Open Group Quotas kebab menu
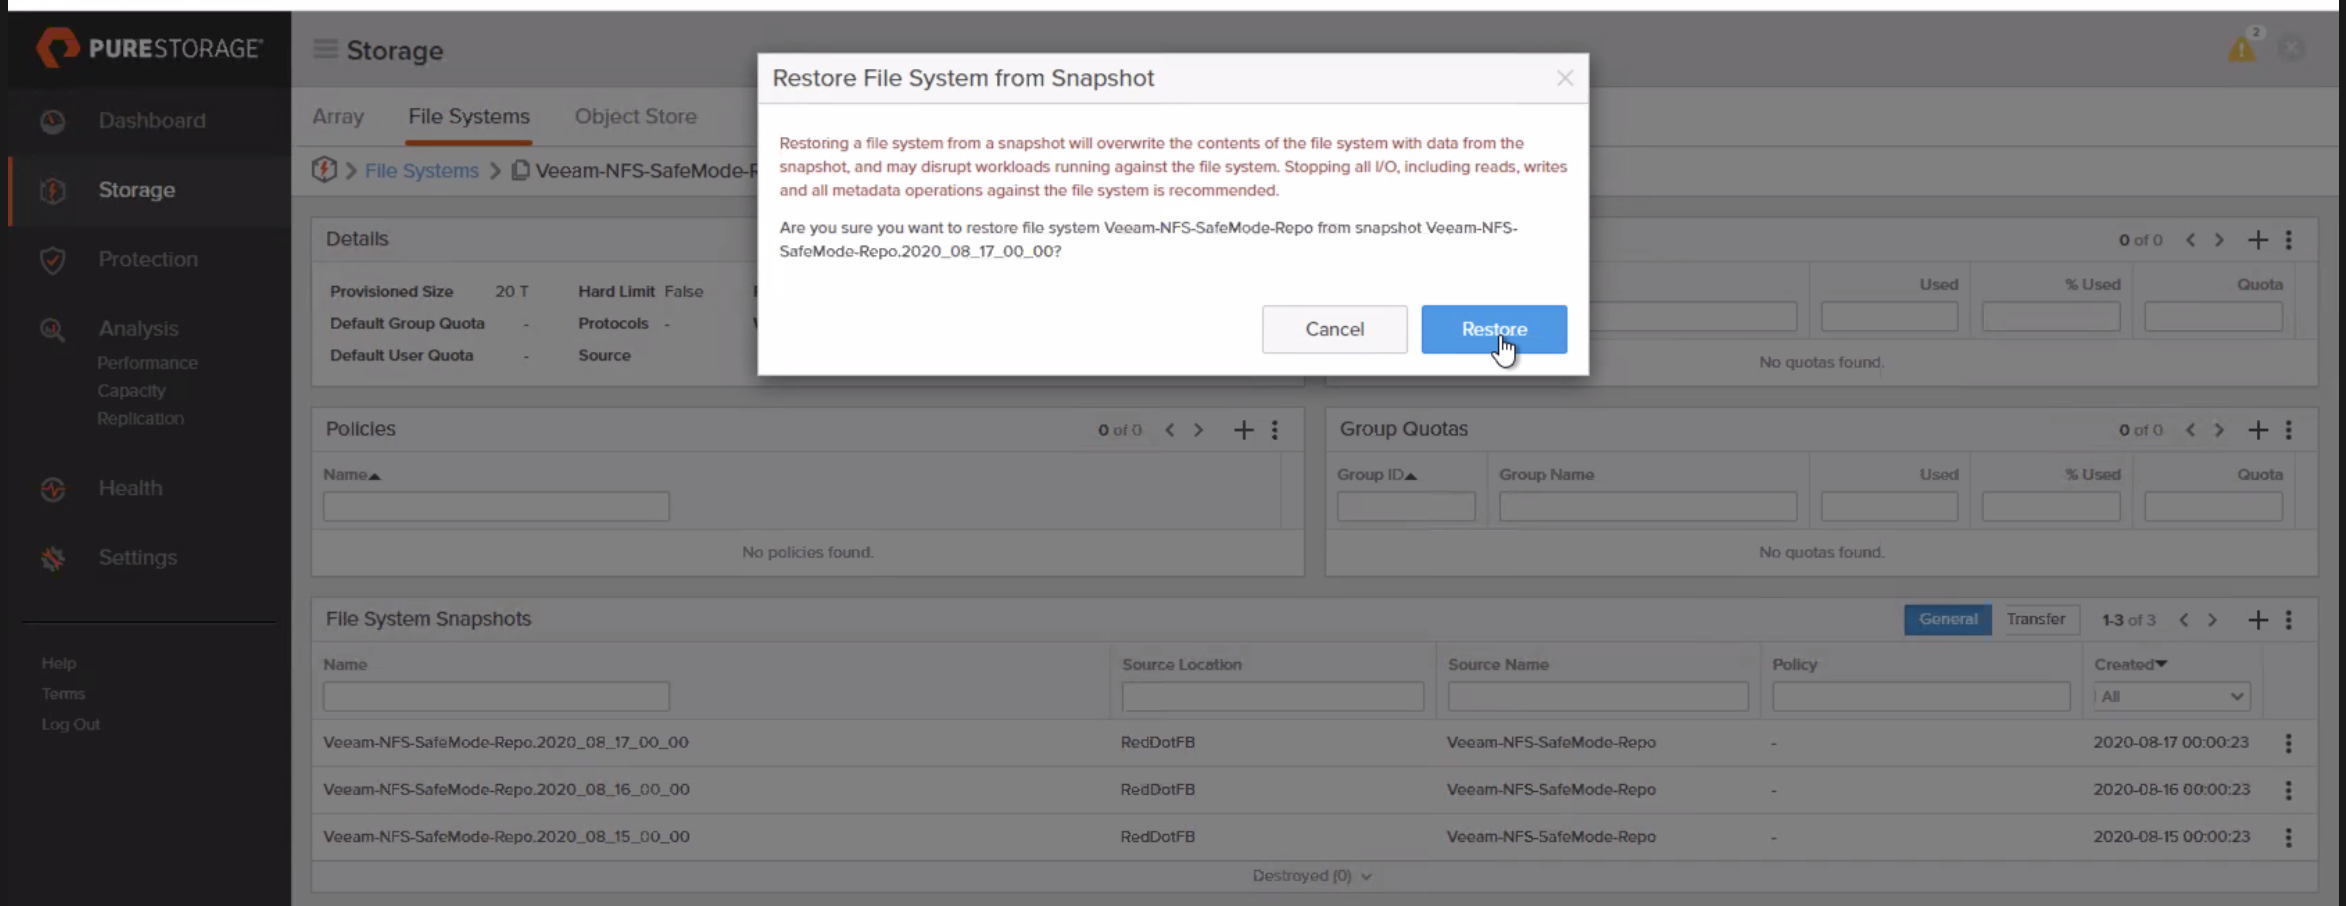 (2288, 430)
